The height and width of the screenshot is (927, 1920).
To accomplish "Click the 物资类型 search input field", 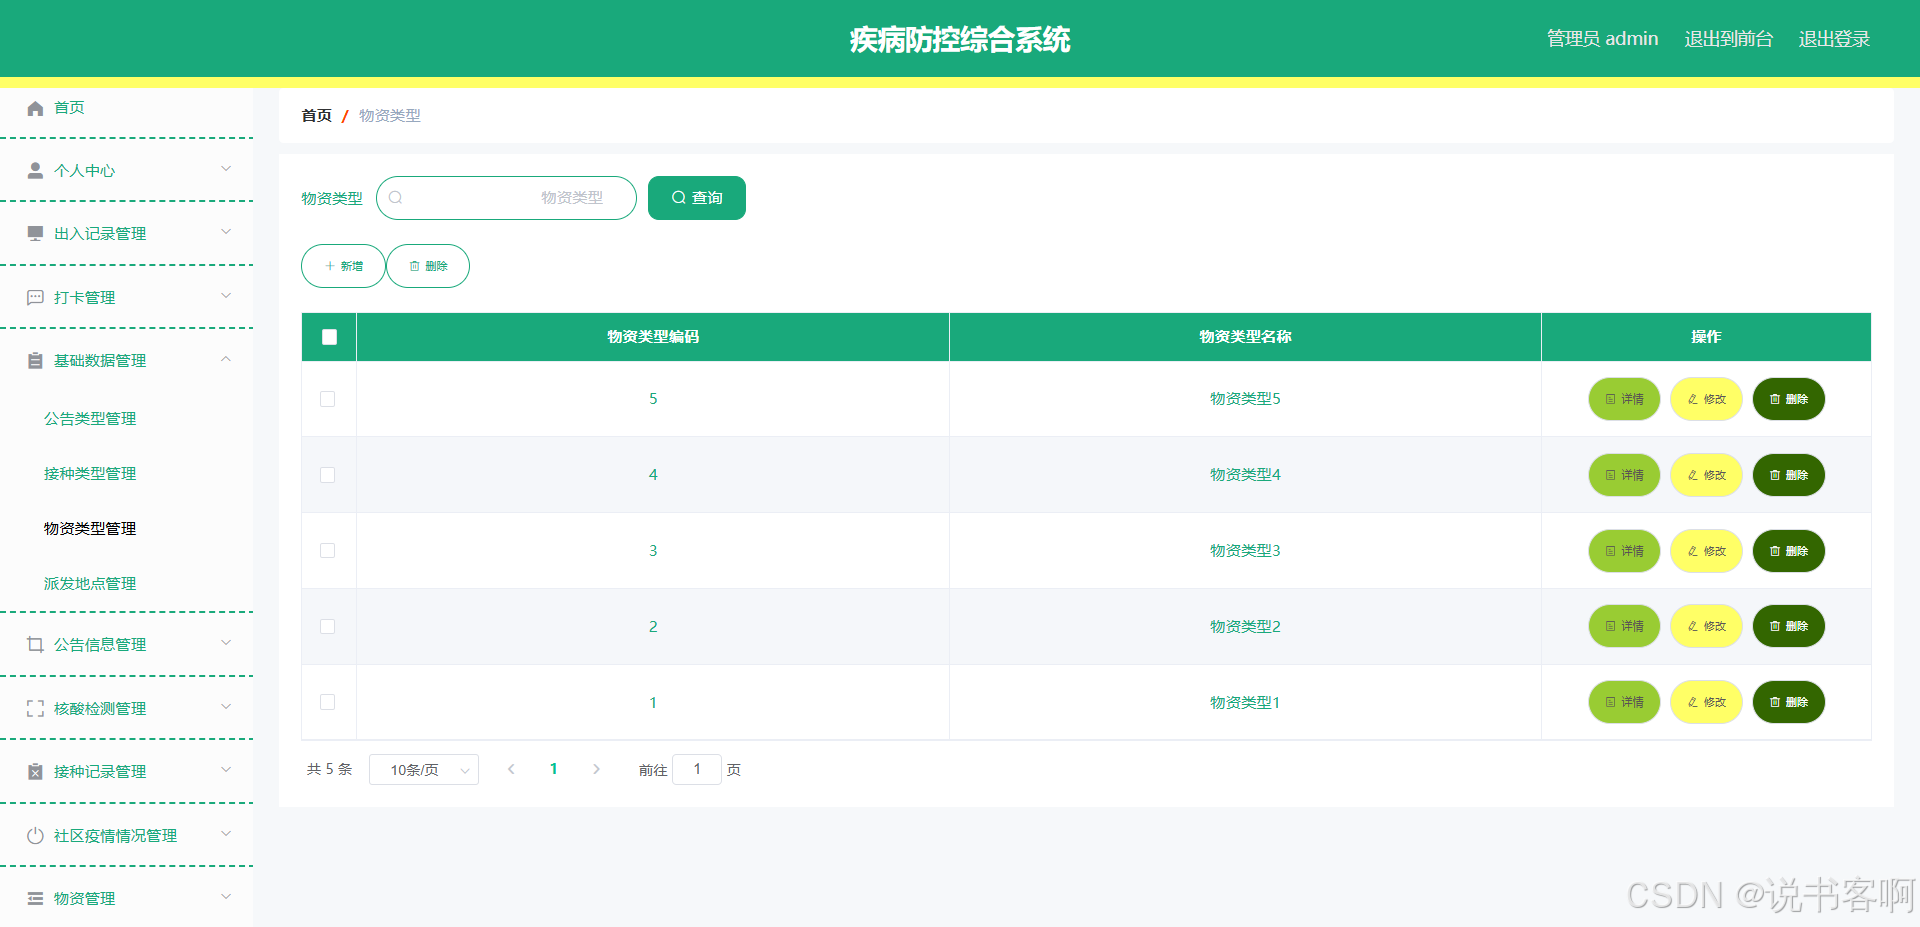I will coord(506,198).
